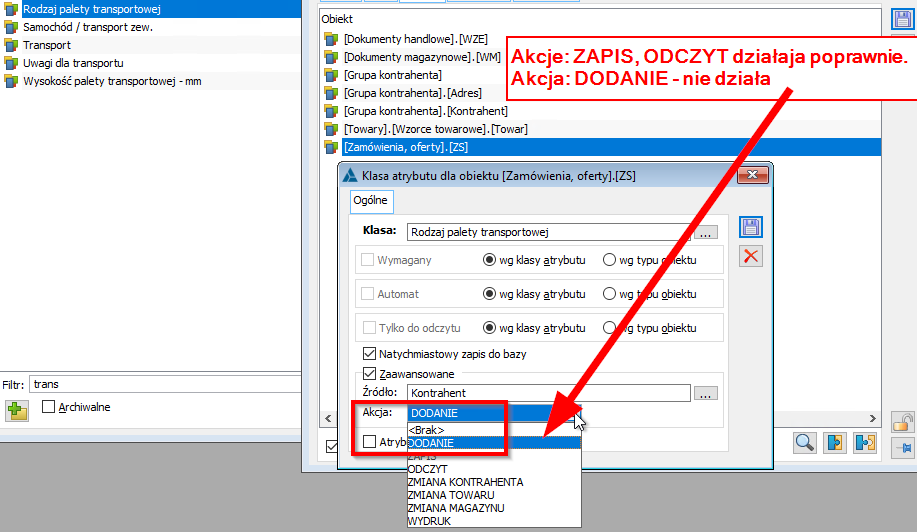Click the pin icon on the right edge
Screen dimensions: 917x532
(903, 448)
